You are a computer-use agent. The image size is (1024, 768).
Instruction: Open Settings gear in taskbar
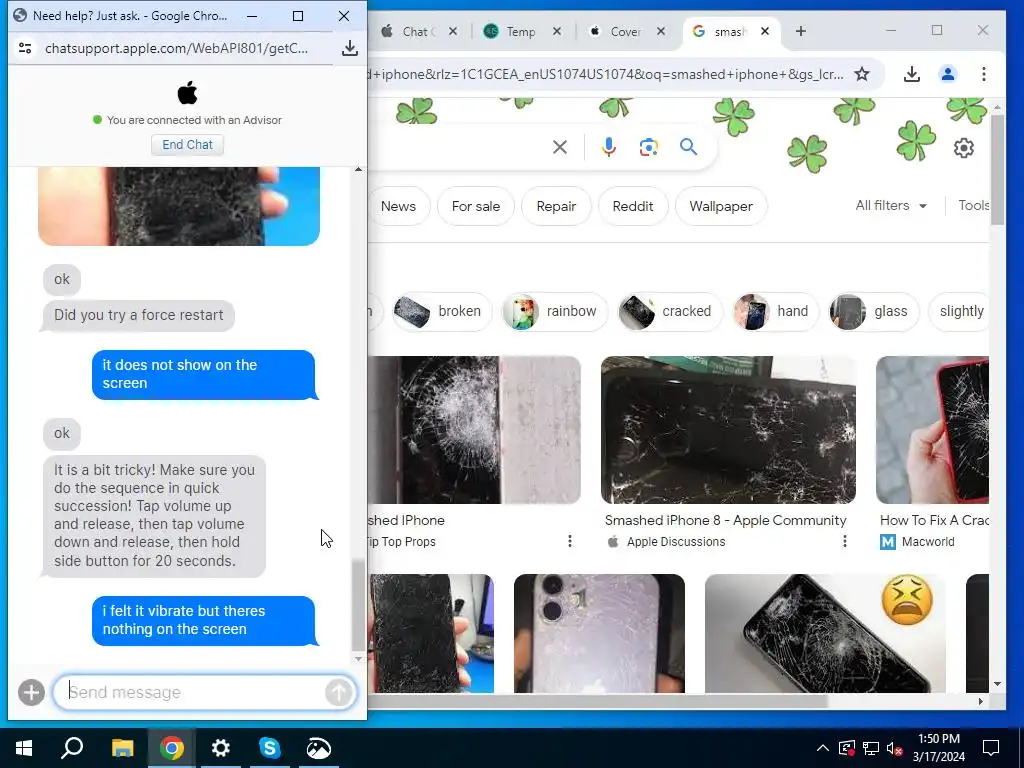(221, 748)
